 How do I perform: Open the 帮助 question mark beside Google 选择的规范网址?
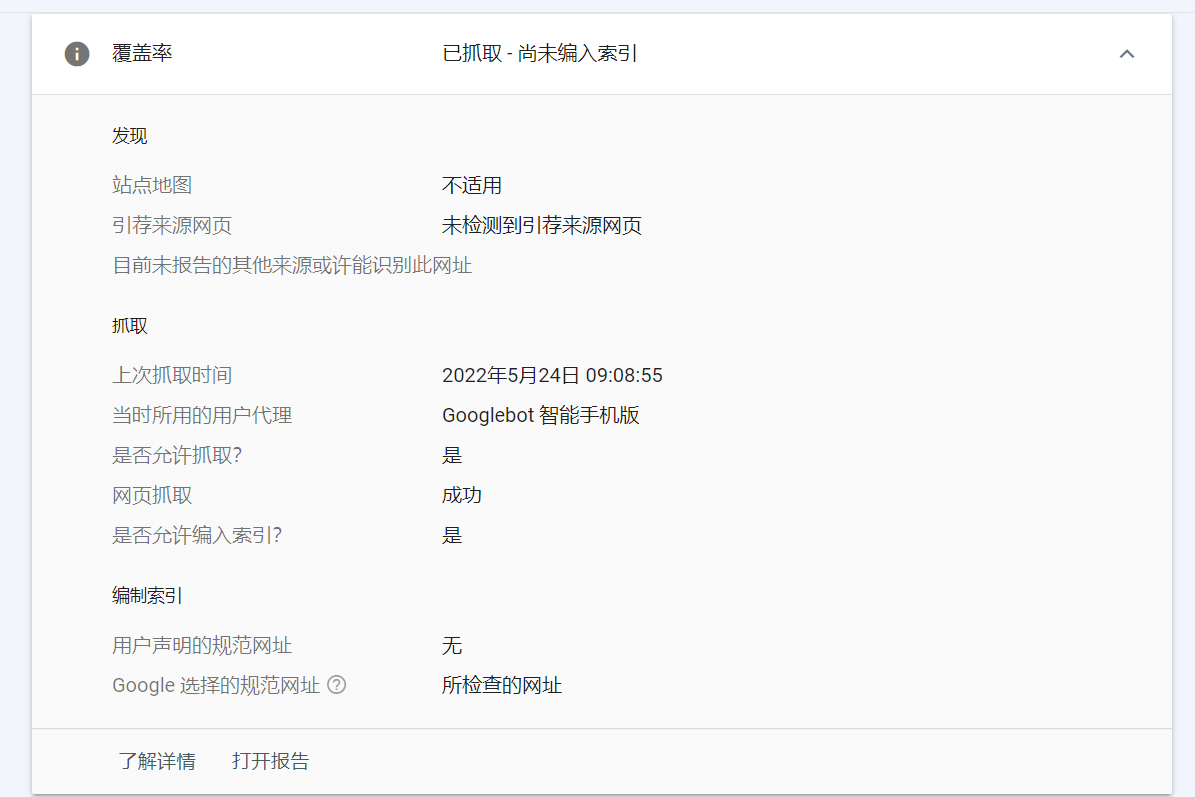(337, 685)
